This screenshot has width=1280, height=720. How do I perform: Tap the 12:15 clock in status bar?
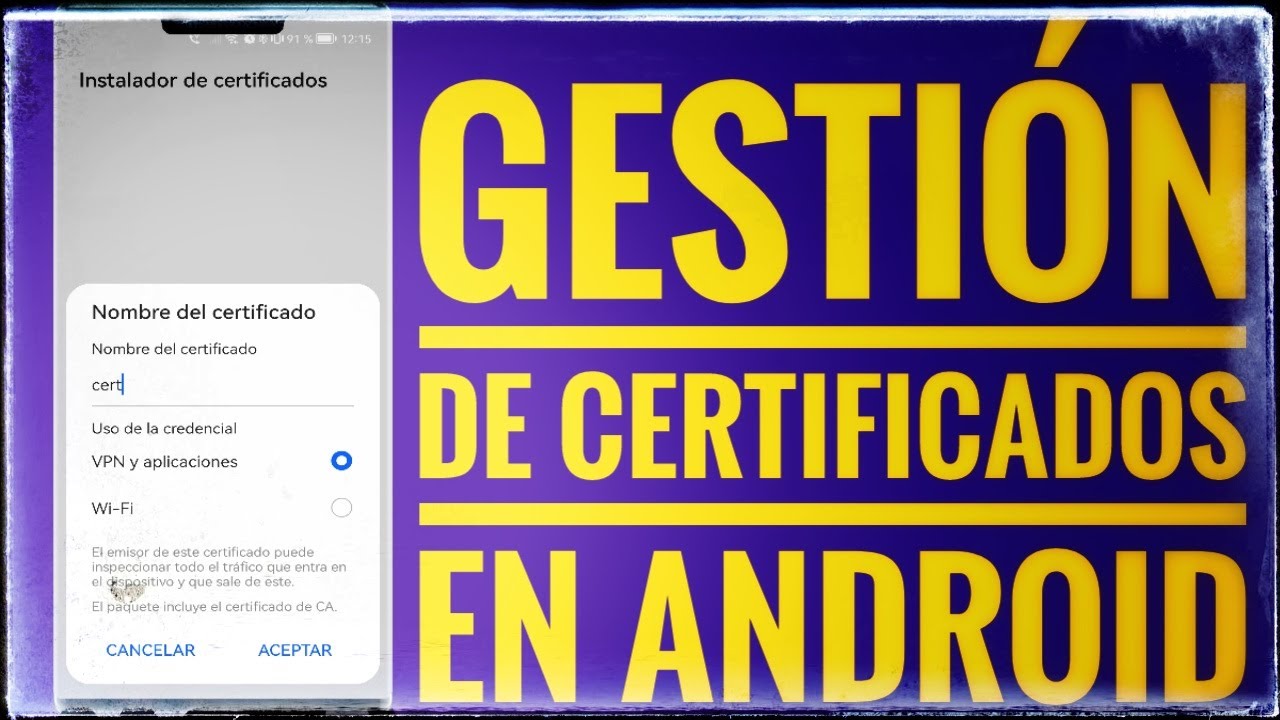(356, 39)
